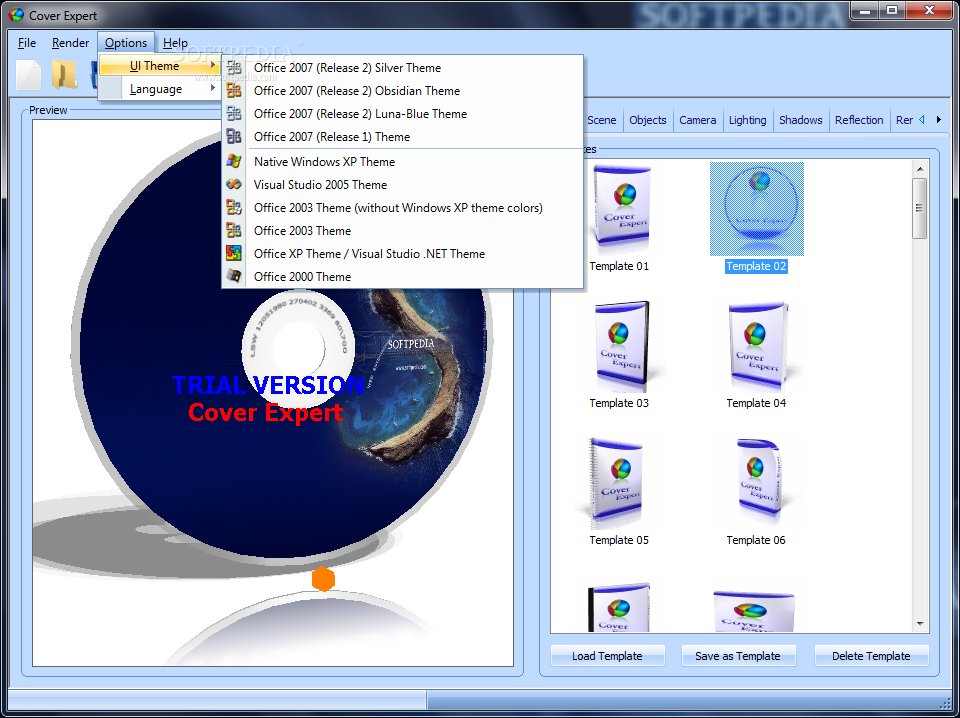This screenshot has width=960, height=718.
Task: Click the Load Template button
Action: click(607, 656)
